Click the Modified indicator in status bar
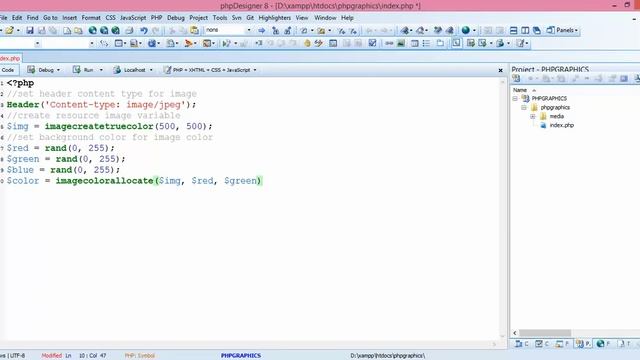Image resolution: width=640 pixels, height=360 pixels. (51, 356)
